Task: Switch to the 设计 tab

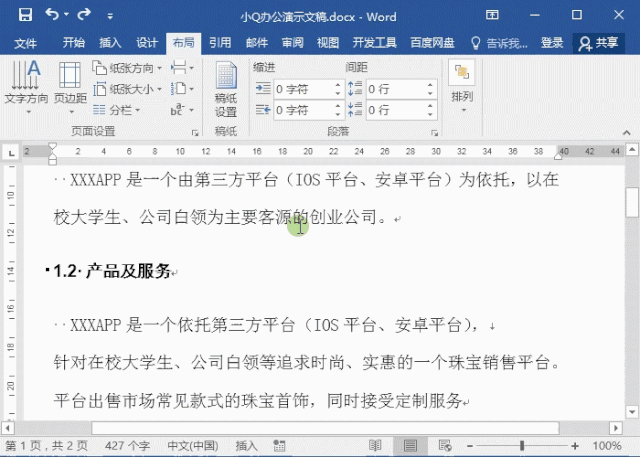Action: click(x=147, y=42)
